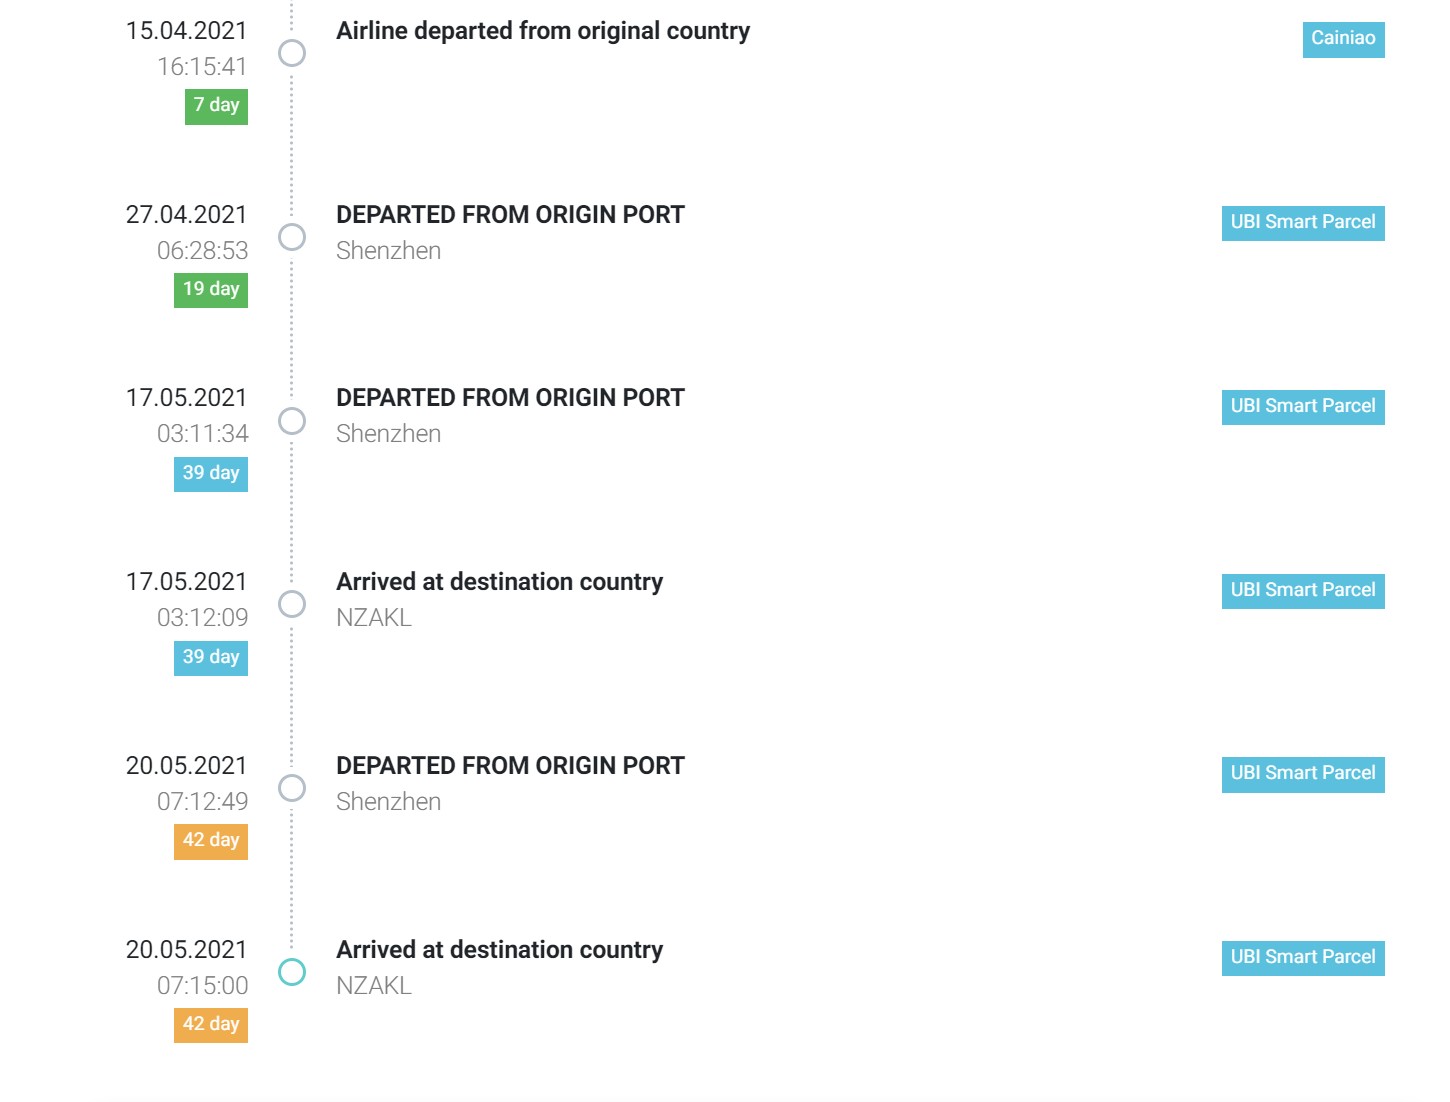Image resolution: width=1450 pixels, height=1102 pixels.
Task: Click the green 7 day badge
Action: (216, 106)
